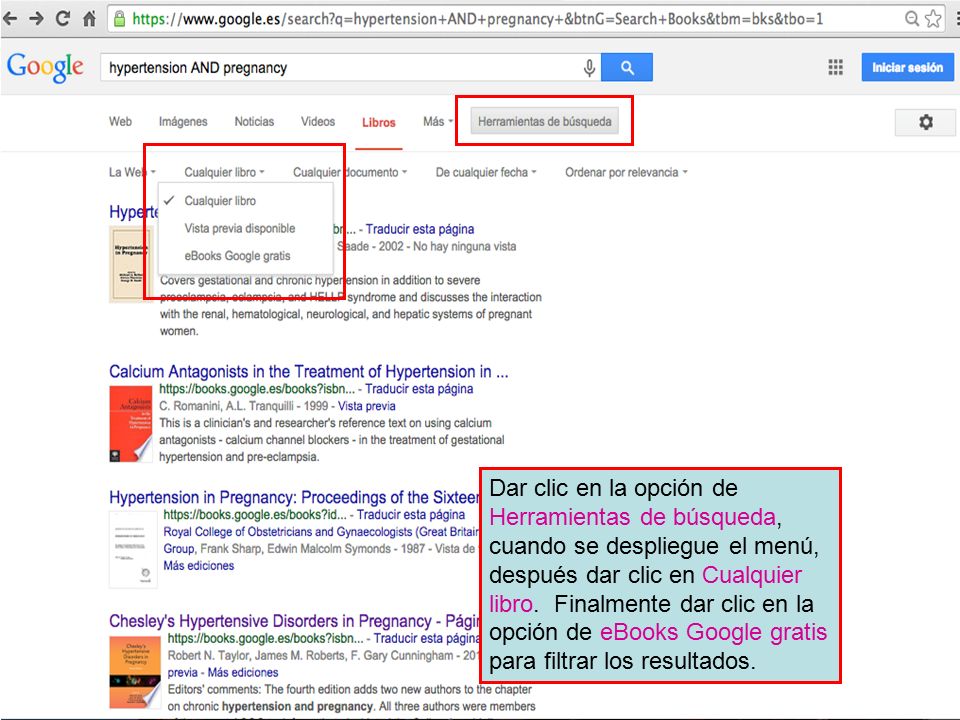Click Traducir esta página for Calcium Antagonists
960x720 pixels.
[x=419, y=388]
